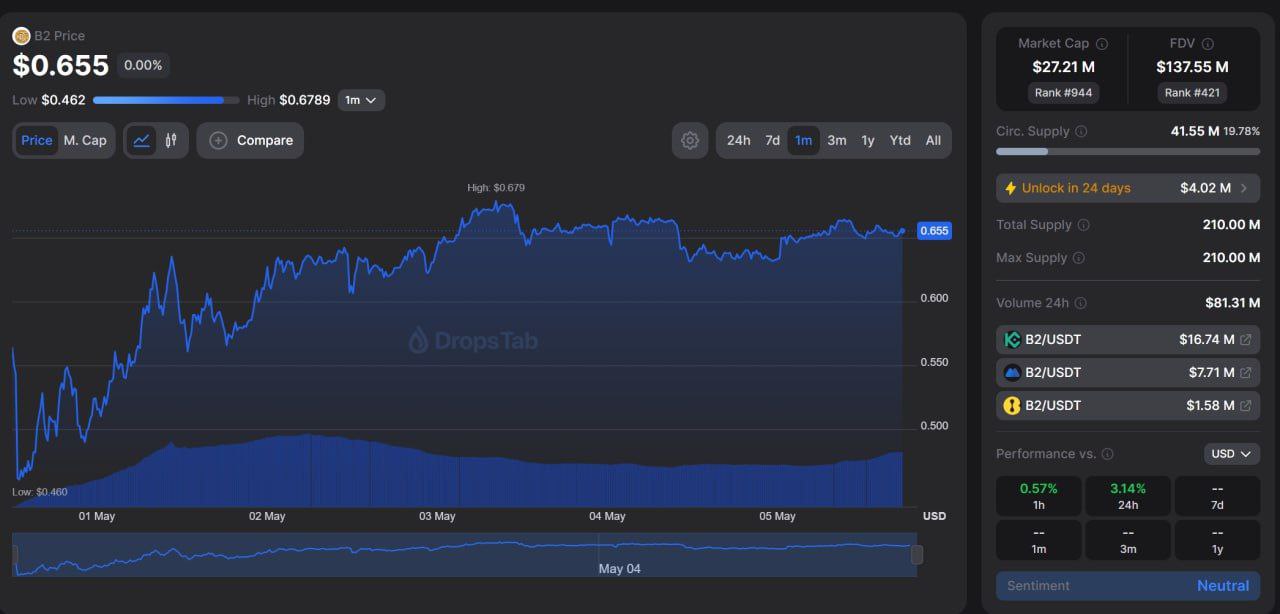
Task: Click the 24h performance 3.14% cell
Action: pos(1128,497)
